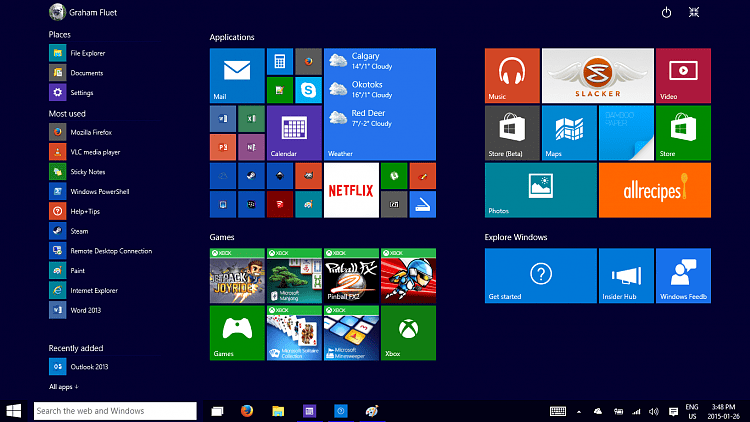
Task: Open the Windows Feedback tile
Action: tap(683, 276)
